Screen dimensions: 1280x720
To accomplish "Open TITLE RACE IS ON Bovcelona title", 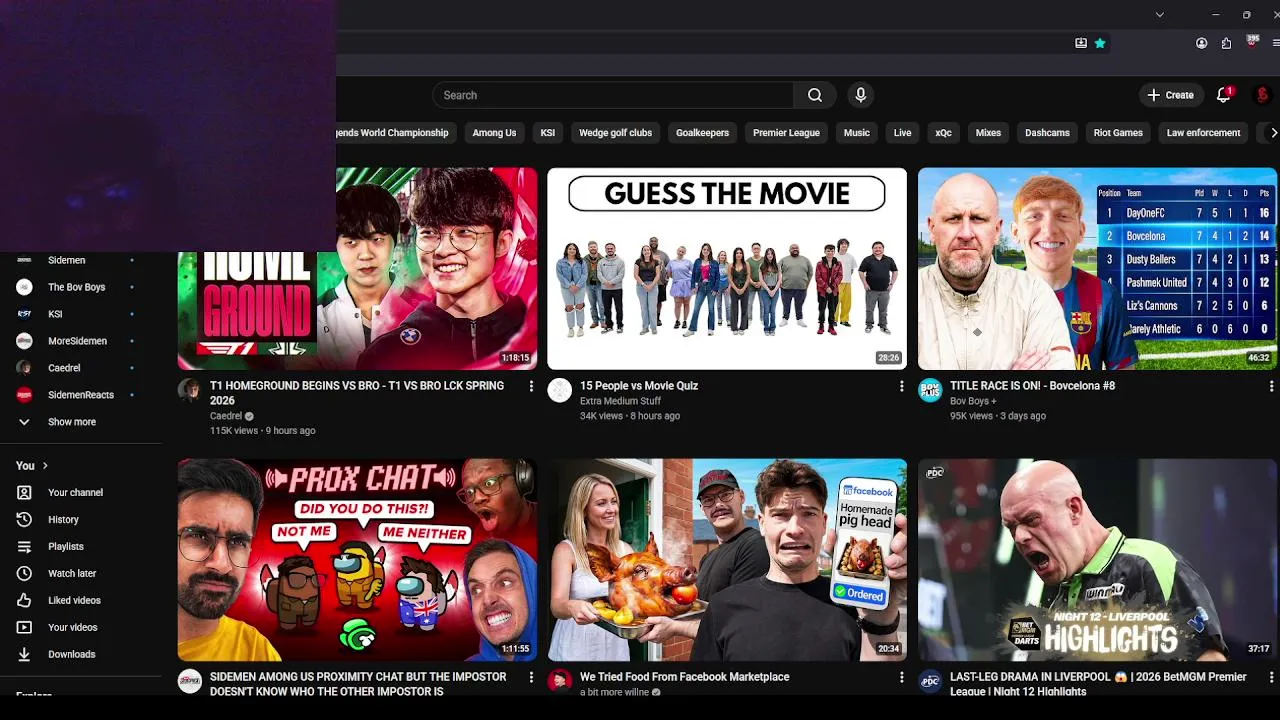I will click(1032, 385).
